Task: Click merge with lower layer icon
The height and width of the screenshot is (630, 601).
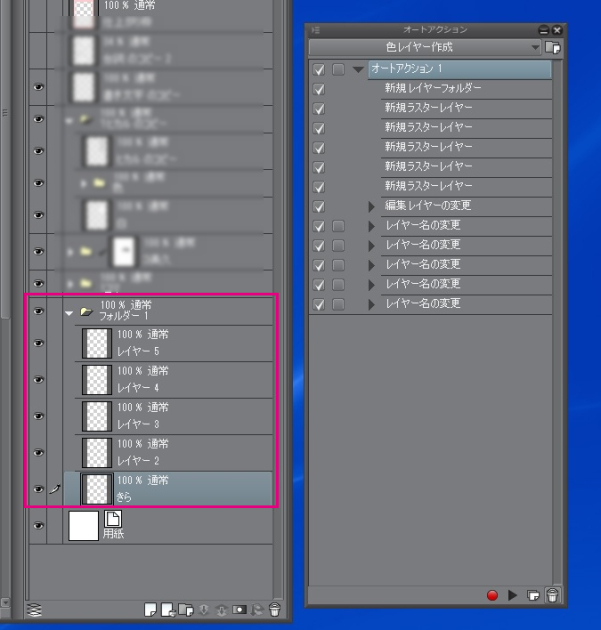Action: coord(221,610)
